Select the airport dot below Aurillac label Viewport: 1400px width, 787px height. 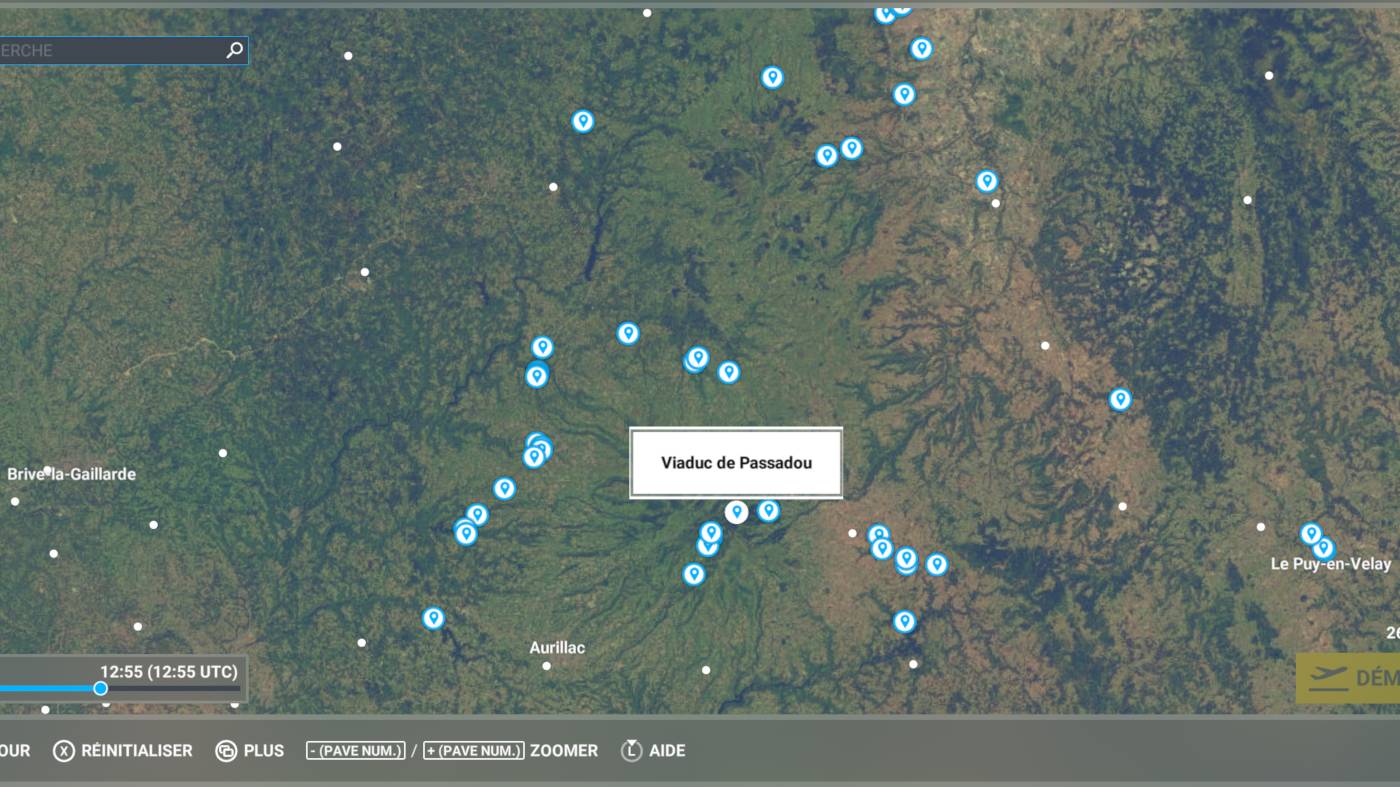point(546,666)
